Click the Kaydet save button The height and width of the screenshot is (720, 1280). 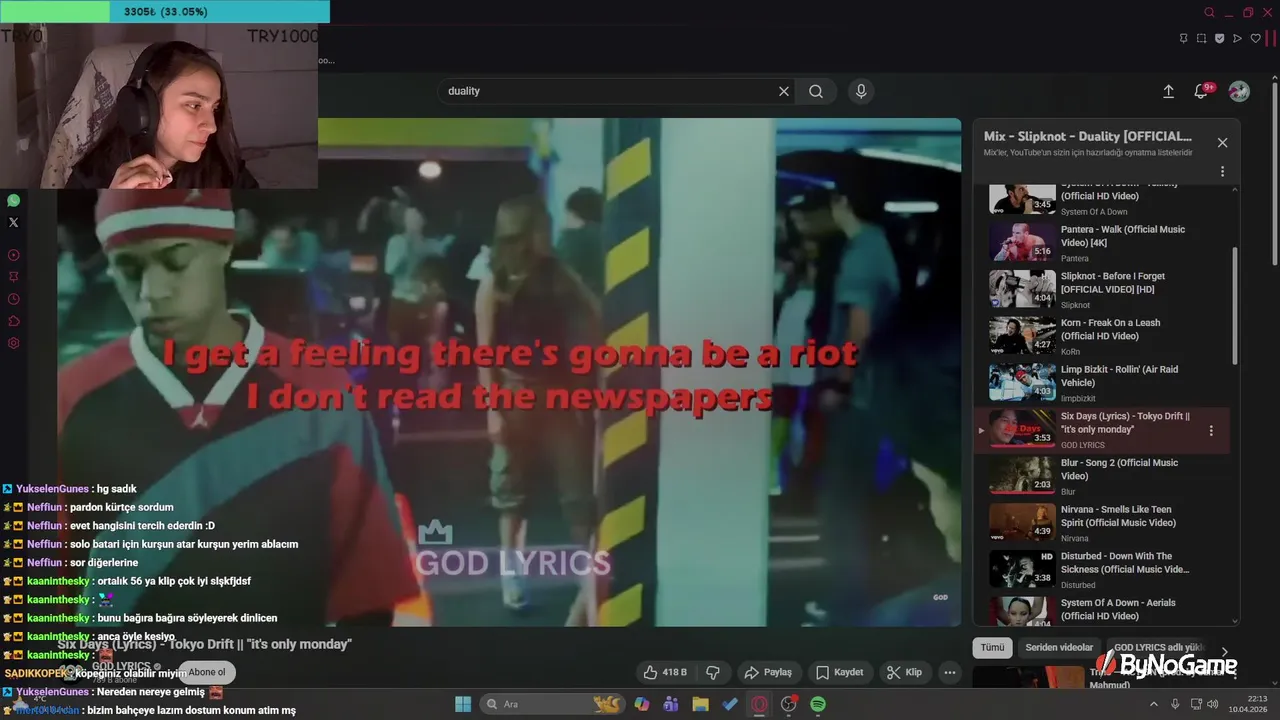[x=839, y=672]
